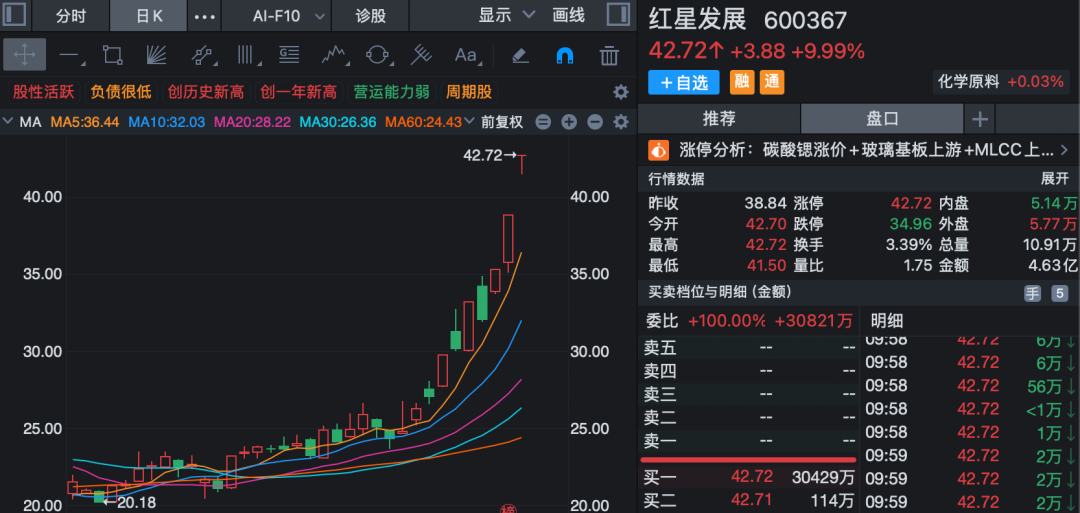Image resolution: width=1080 pixels, height=513 pixels.
Task: Click the 负债很低 tag
Action: pyautogui.click(x=121, y=92)
